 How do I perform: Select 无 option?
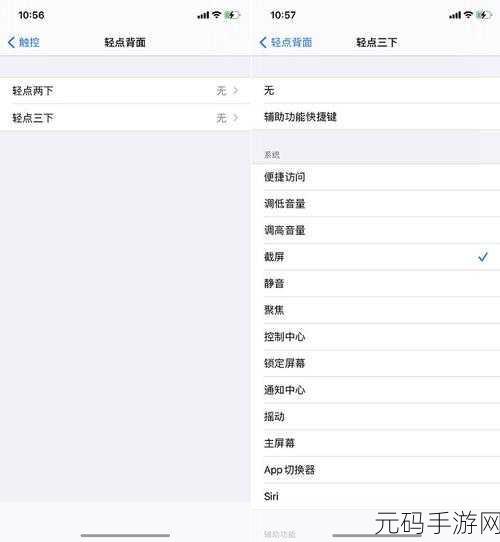(376, 91)
